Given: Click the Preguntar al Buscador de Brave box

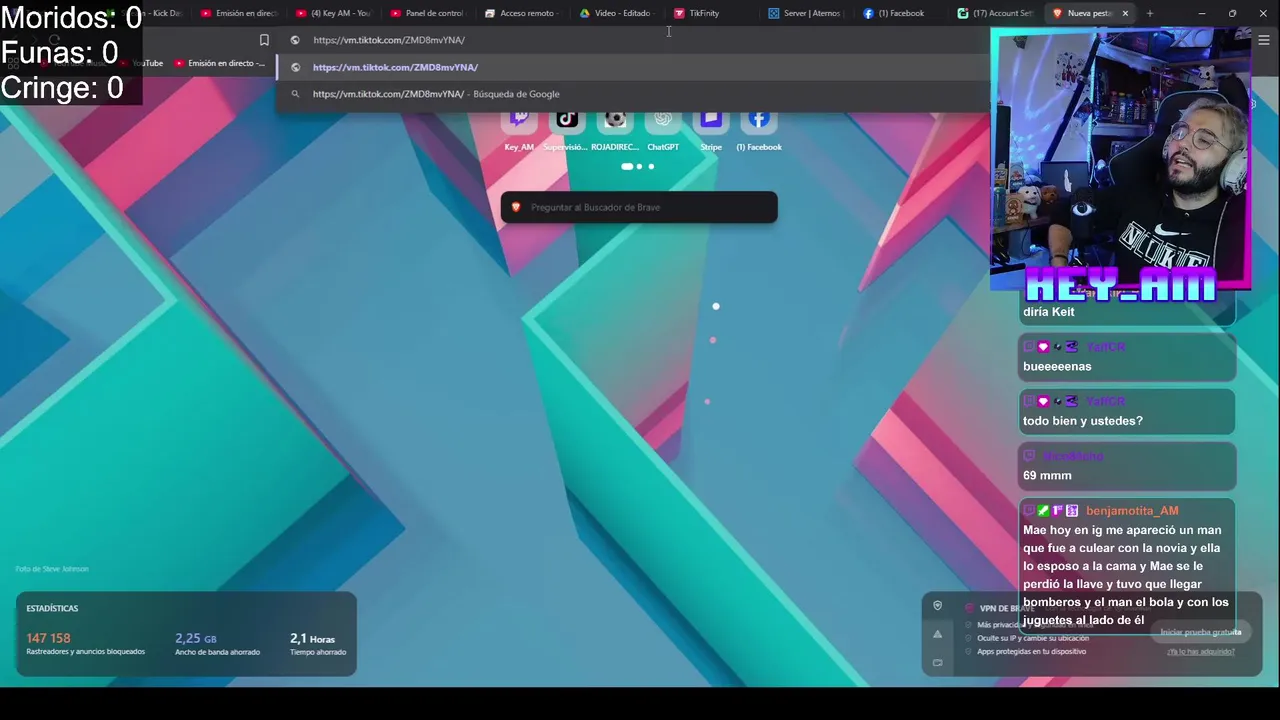Looking at the screenshot, I should point(639,207).
